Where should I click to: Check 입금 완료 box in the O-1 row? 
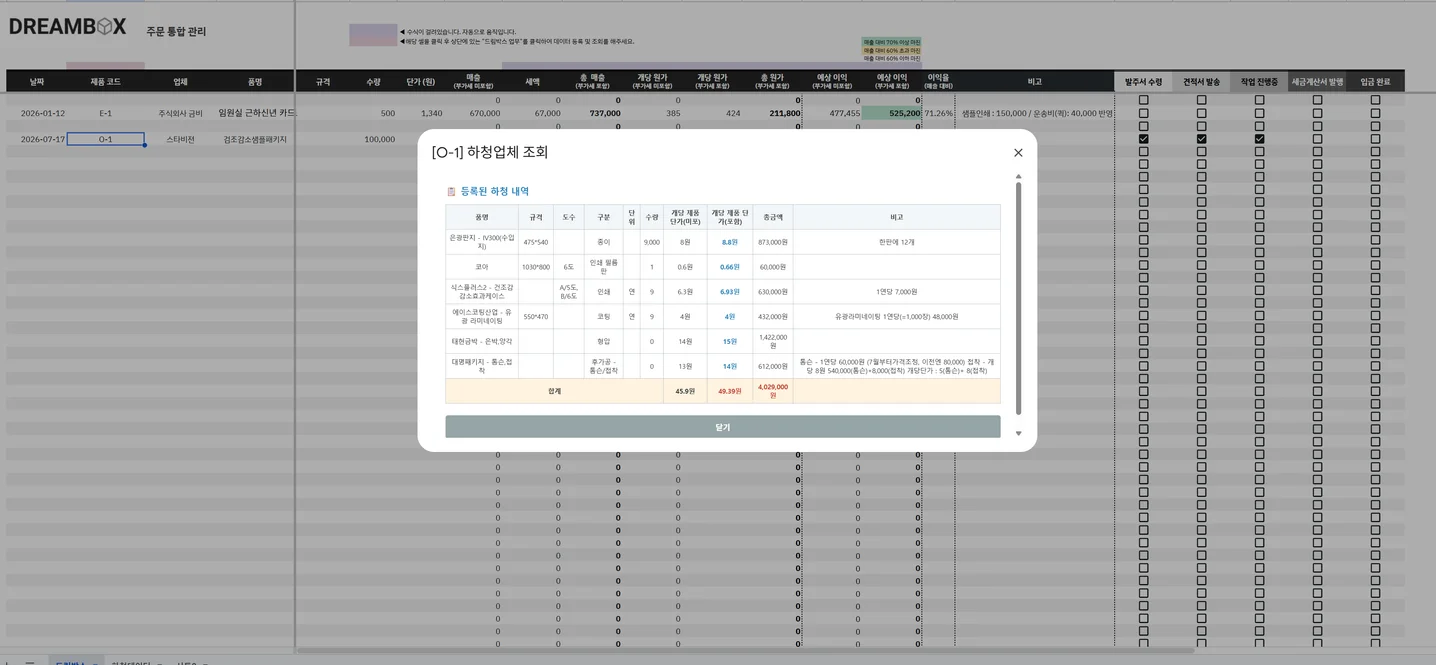point(1375,139)
